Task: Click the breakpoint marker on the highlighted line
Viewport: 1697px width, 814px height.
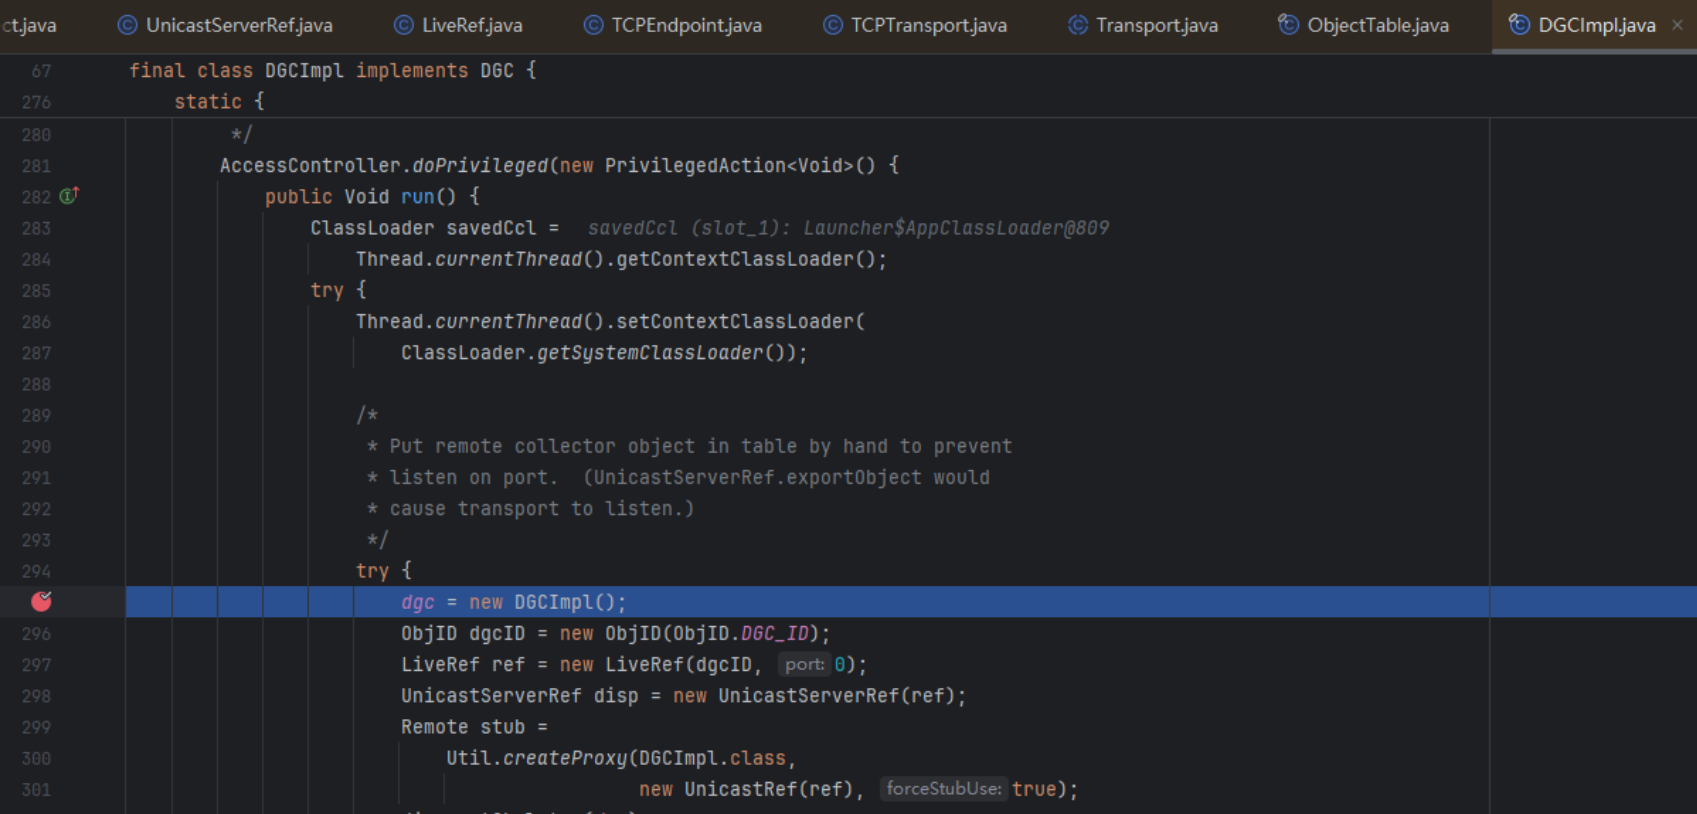Action: 41,601
